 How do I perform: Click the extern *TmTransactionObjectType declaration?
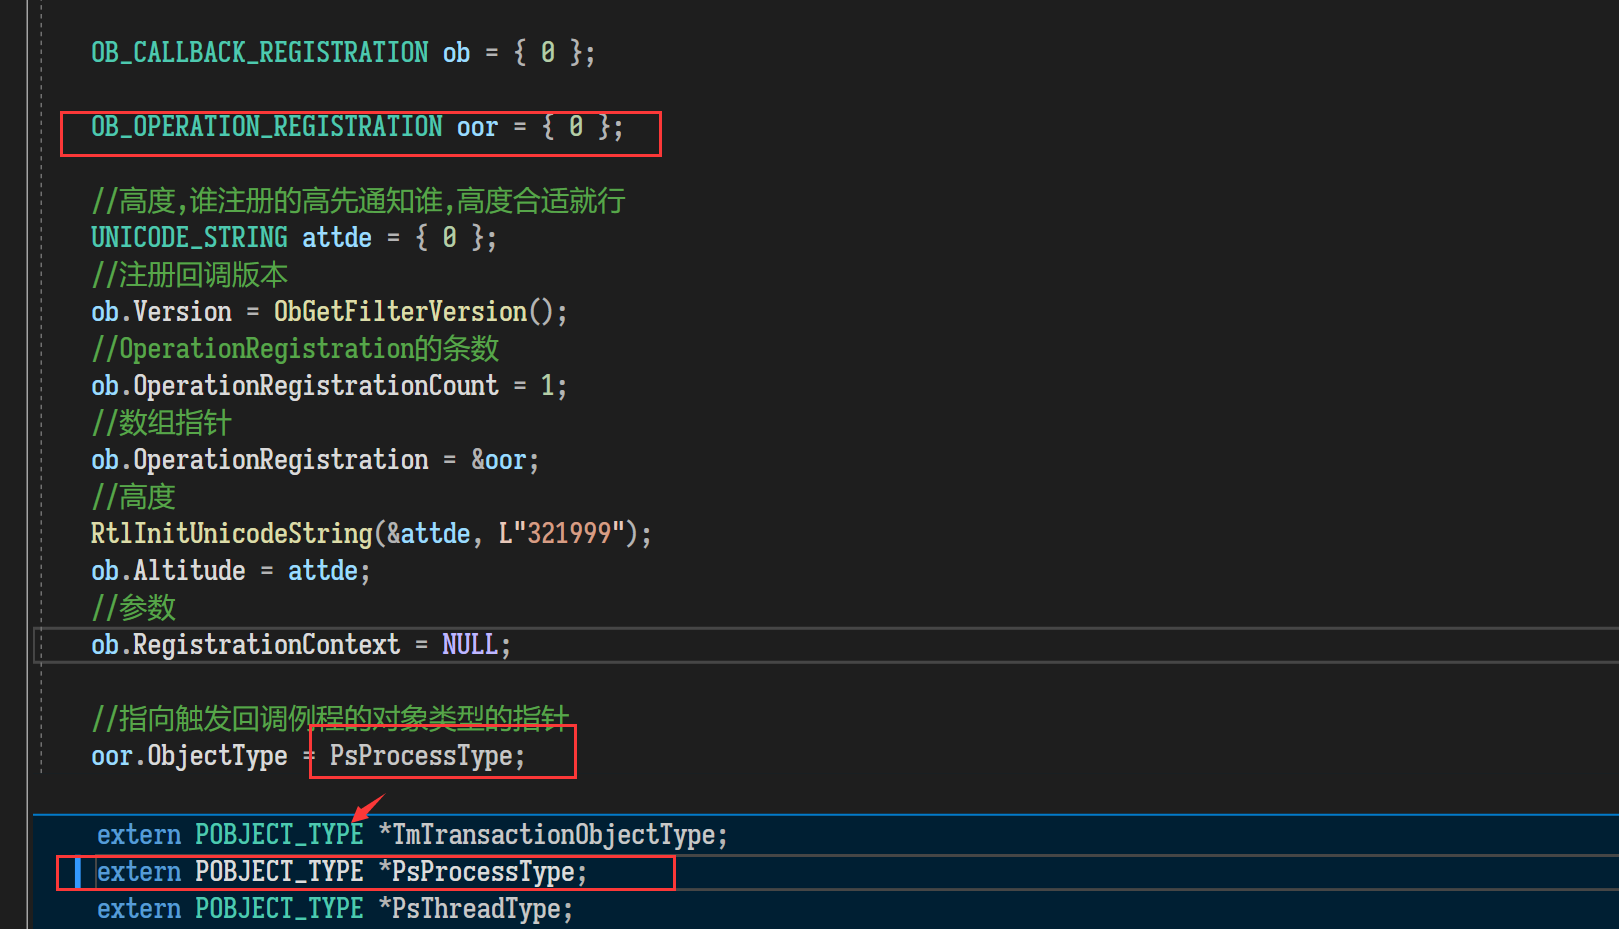point(412,834)
